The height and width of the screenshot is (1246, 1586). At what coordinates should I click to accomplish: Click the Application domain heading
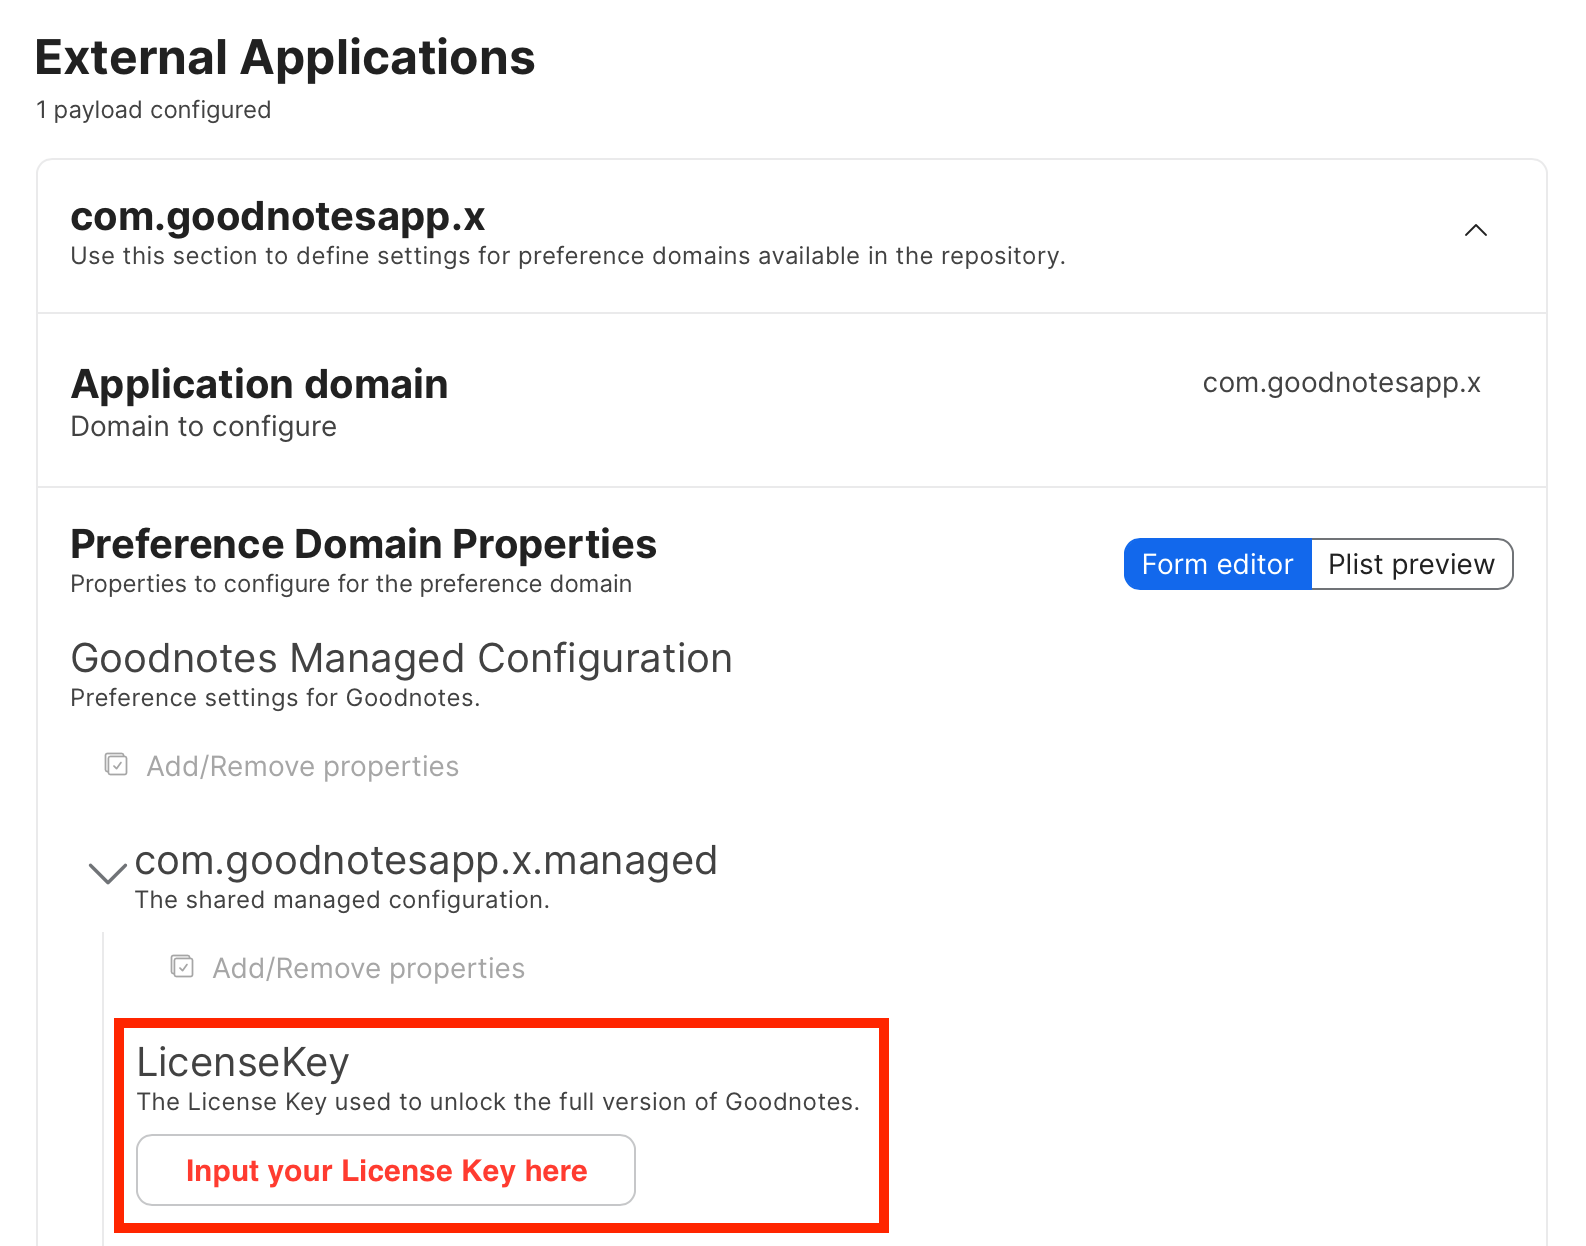pos(259,385)
